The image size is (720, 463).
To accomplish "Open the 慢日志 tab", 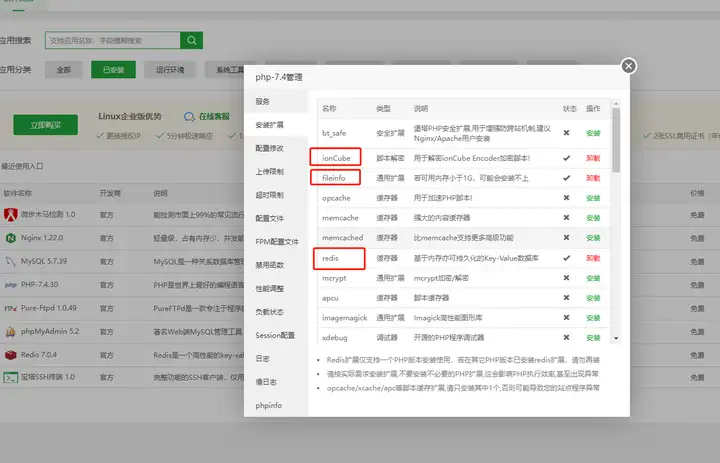I will point(276,382).
